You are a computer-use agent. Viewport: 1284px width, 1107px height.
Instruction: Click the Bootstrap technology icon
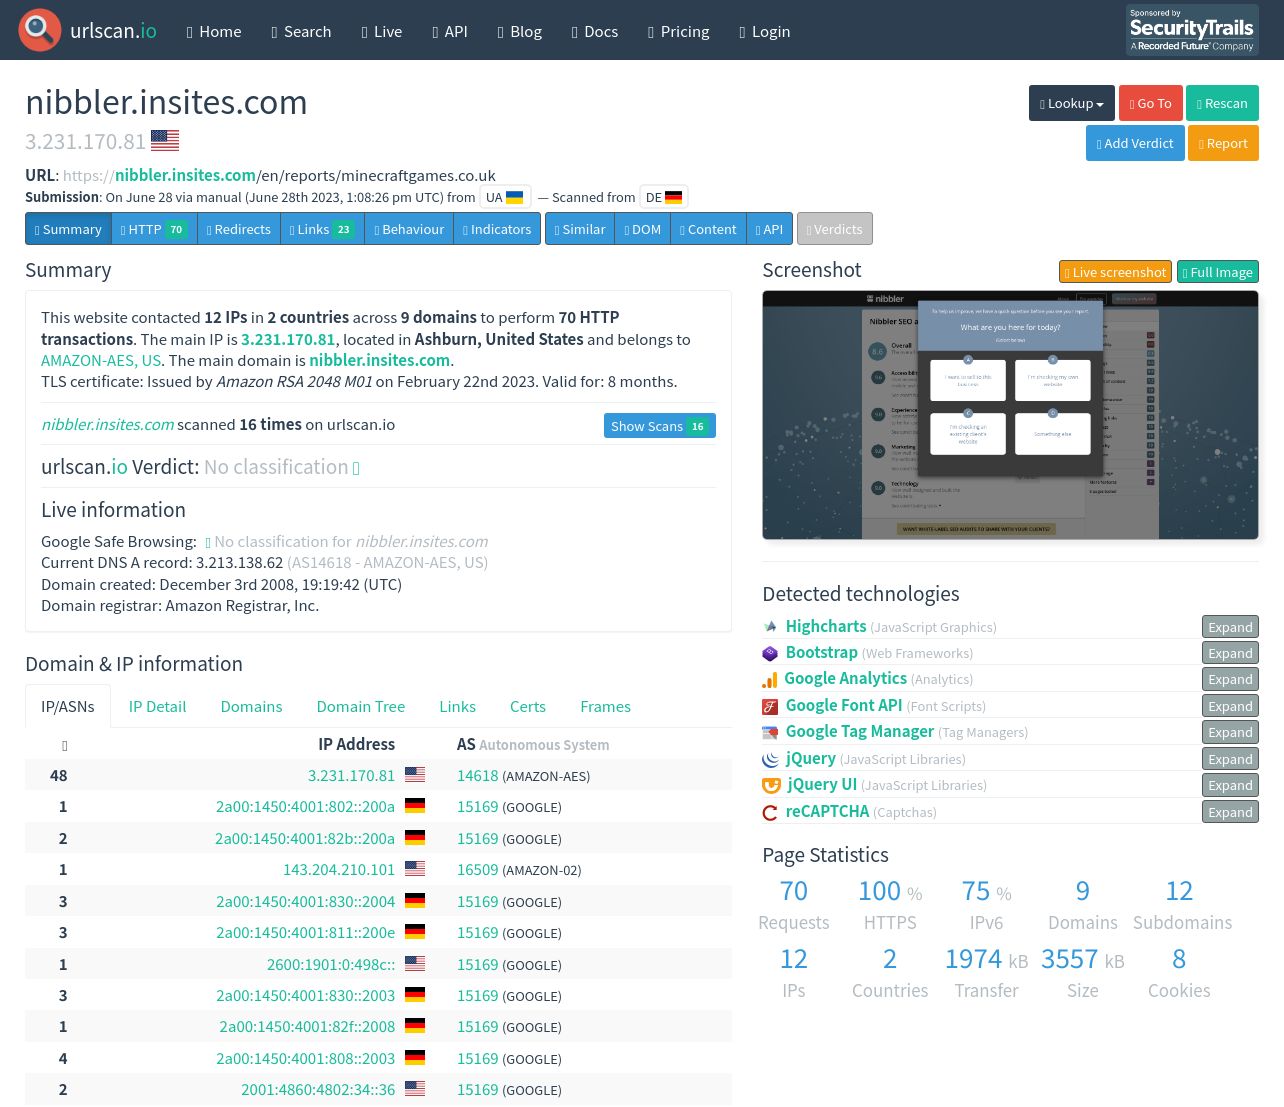pyautogui.click(x=770, y=653)
